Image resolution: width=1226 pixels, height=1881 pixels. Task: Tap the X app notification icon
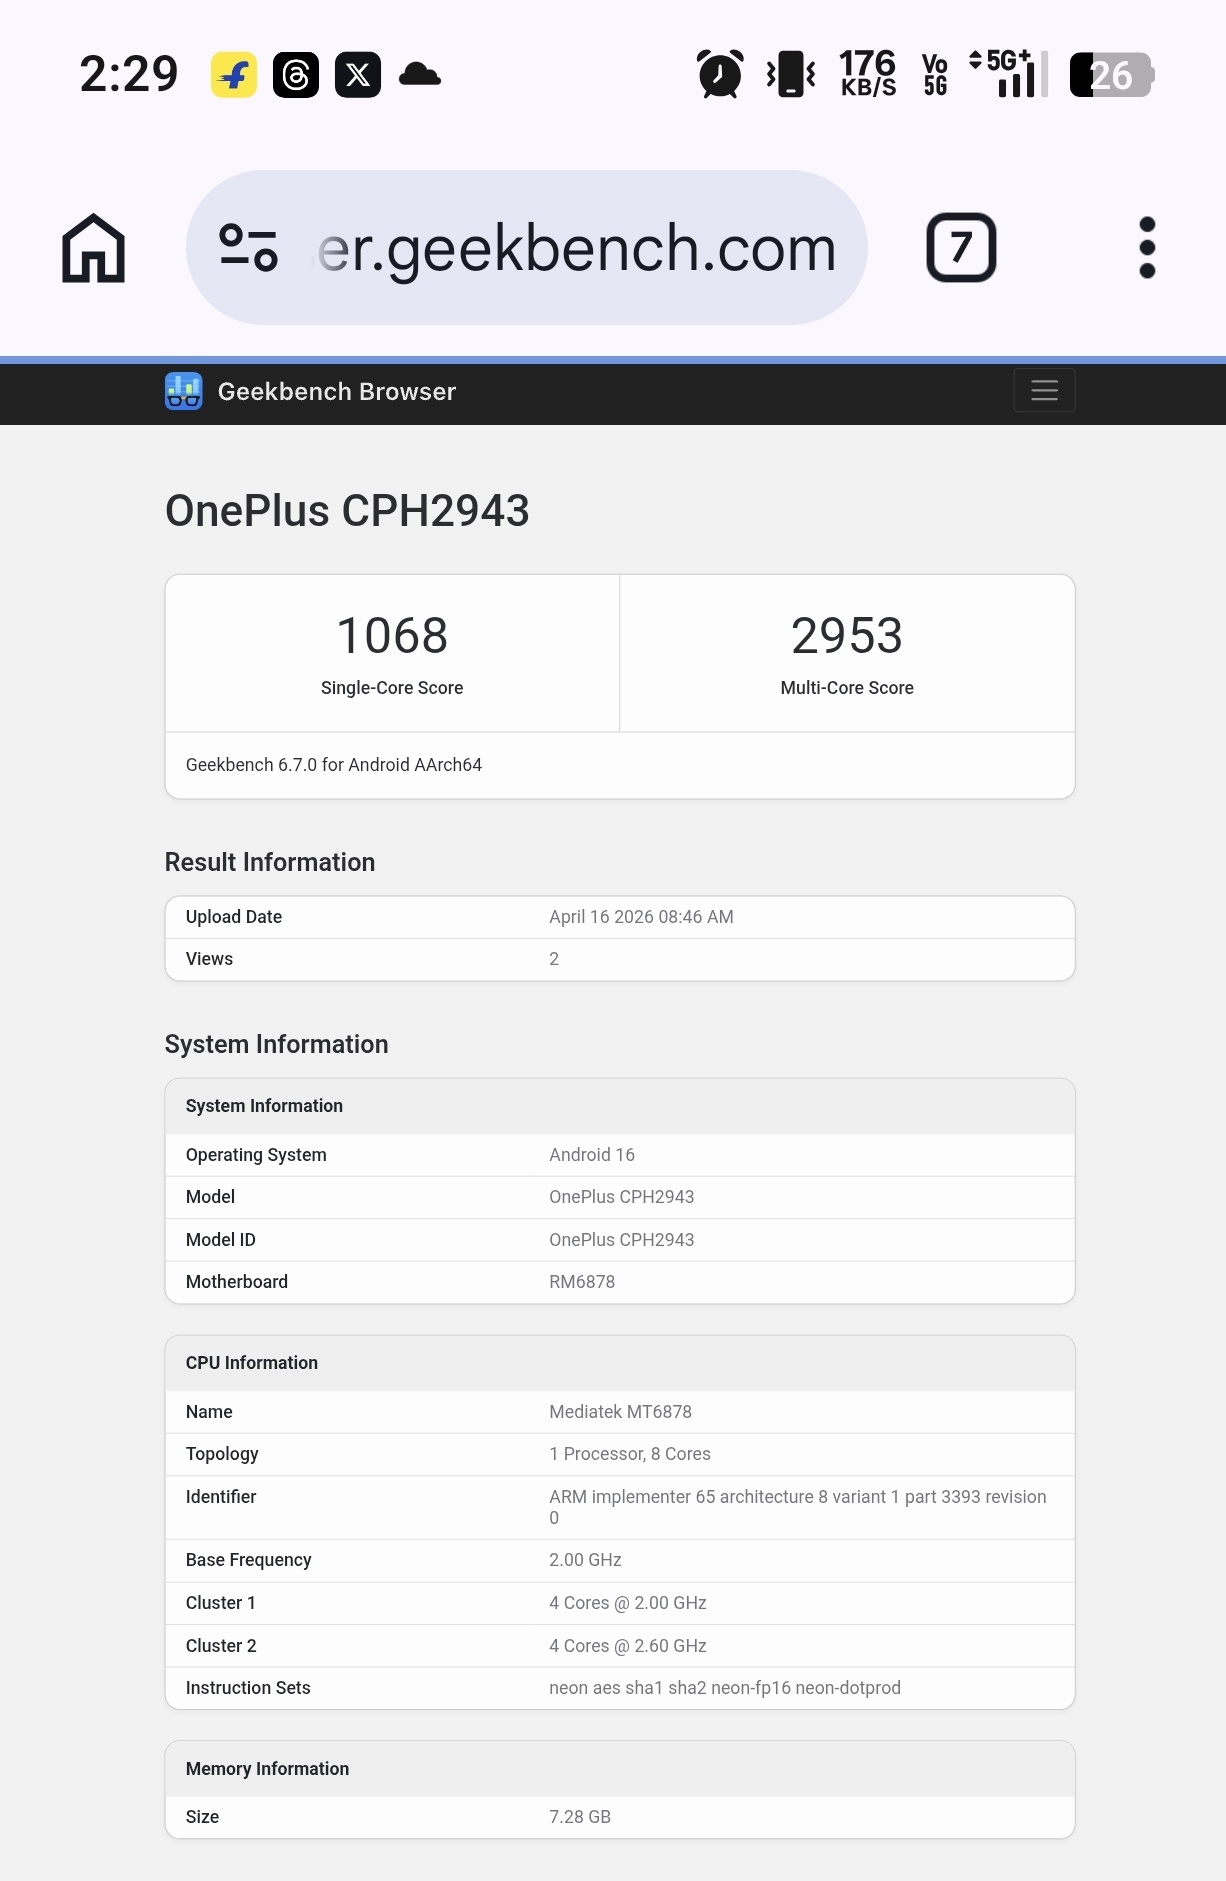(358, 75)
